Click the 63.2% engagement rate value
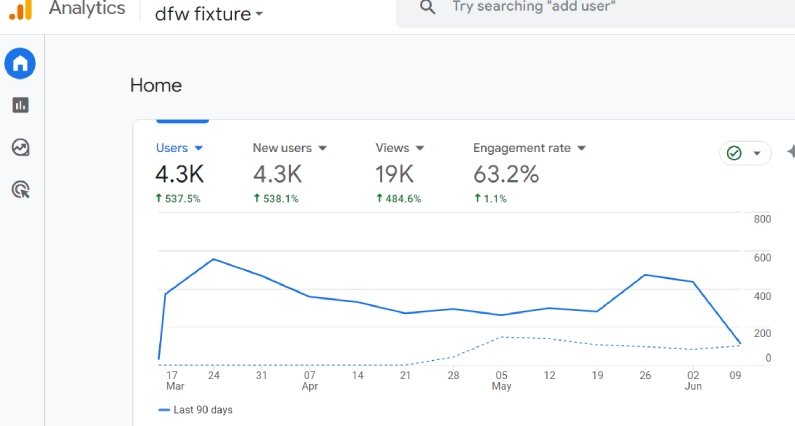Viewport: 795px width, 426px height. click(x=506, y=174)
